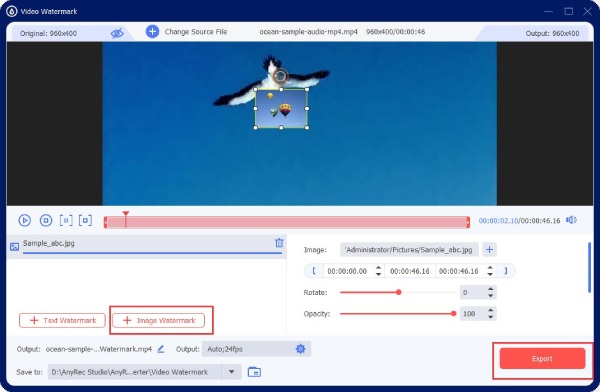The width and height of the screenshot is (600, 392).
Task: Mute the audio with the speaker icon
Action: tap(571, 220)
